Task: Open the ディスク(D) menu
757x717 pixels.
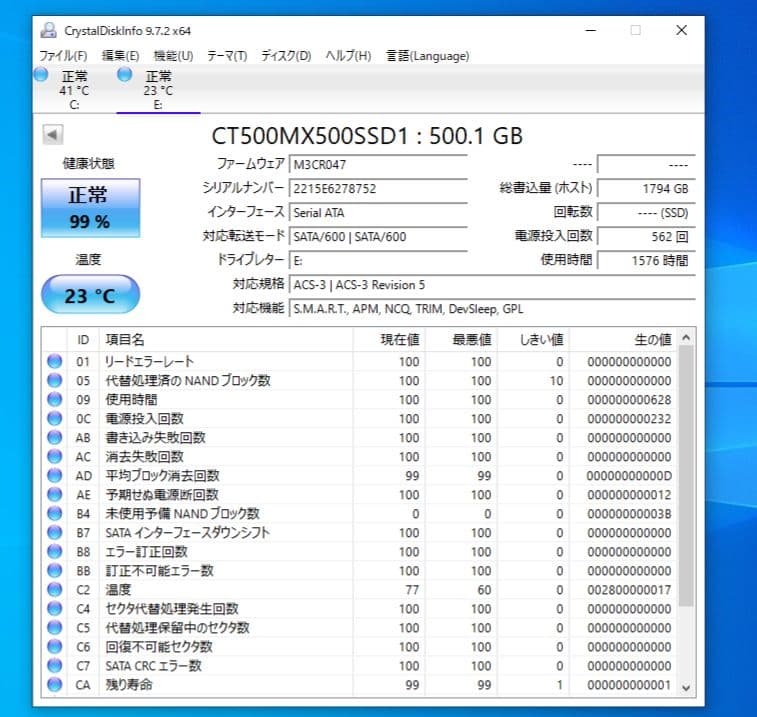Action: [286, 56]
